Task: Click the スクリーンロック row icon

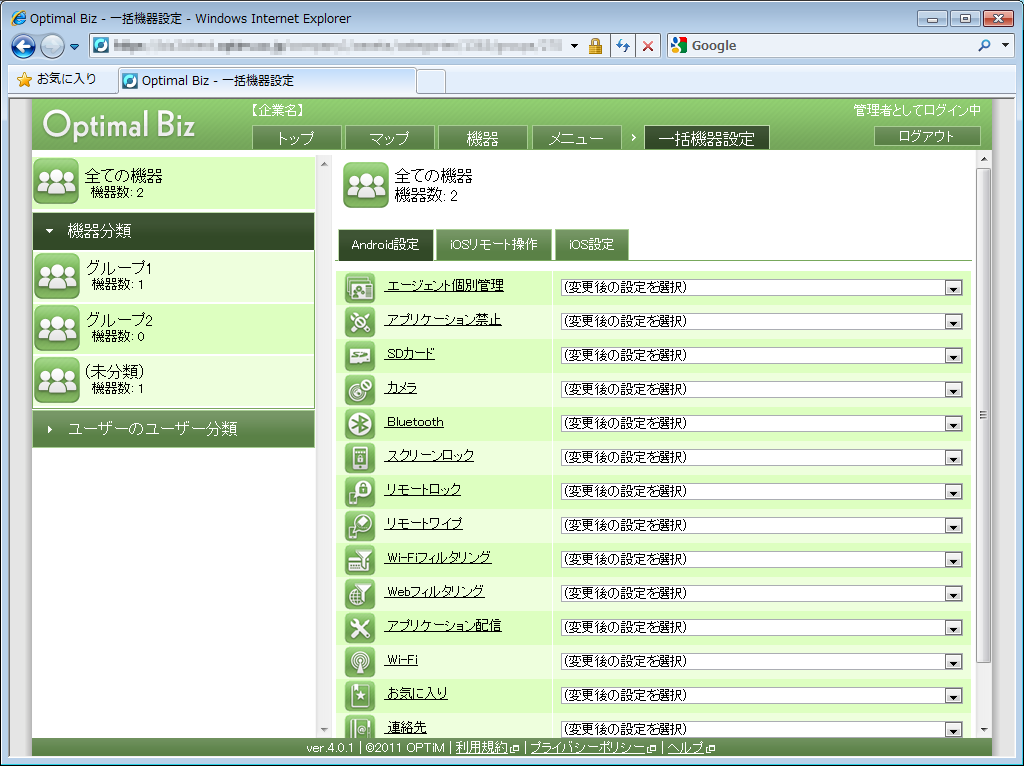Action: 360,458
